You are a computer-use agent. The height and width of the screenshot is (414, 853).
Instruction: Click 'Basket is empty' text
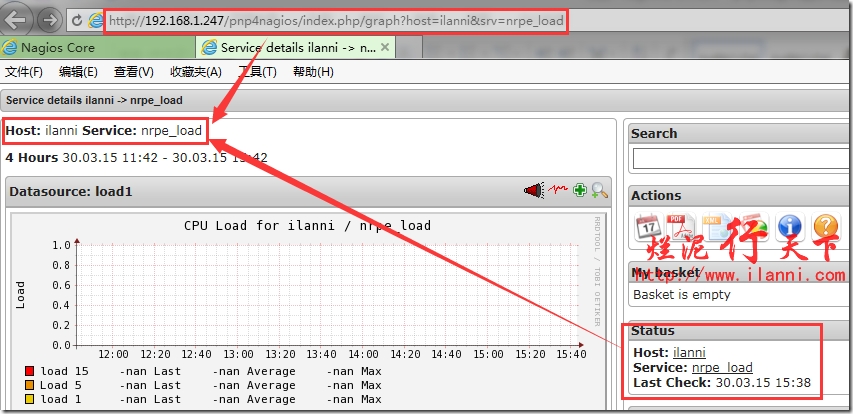(682, 295)
